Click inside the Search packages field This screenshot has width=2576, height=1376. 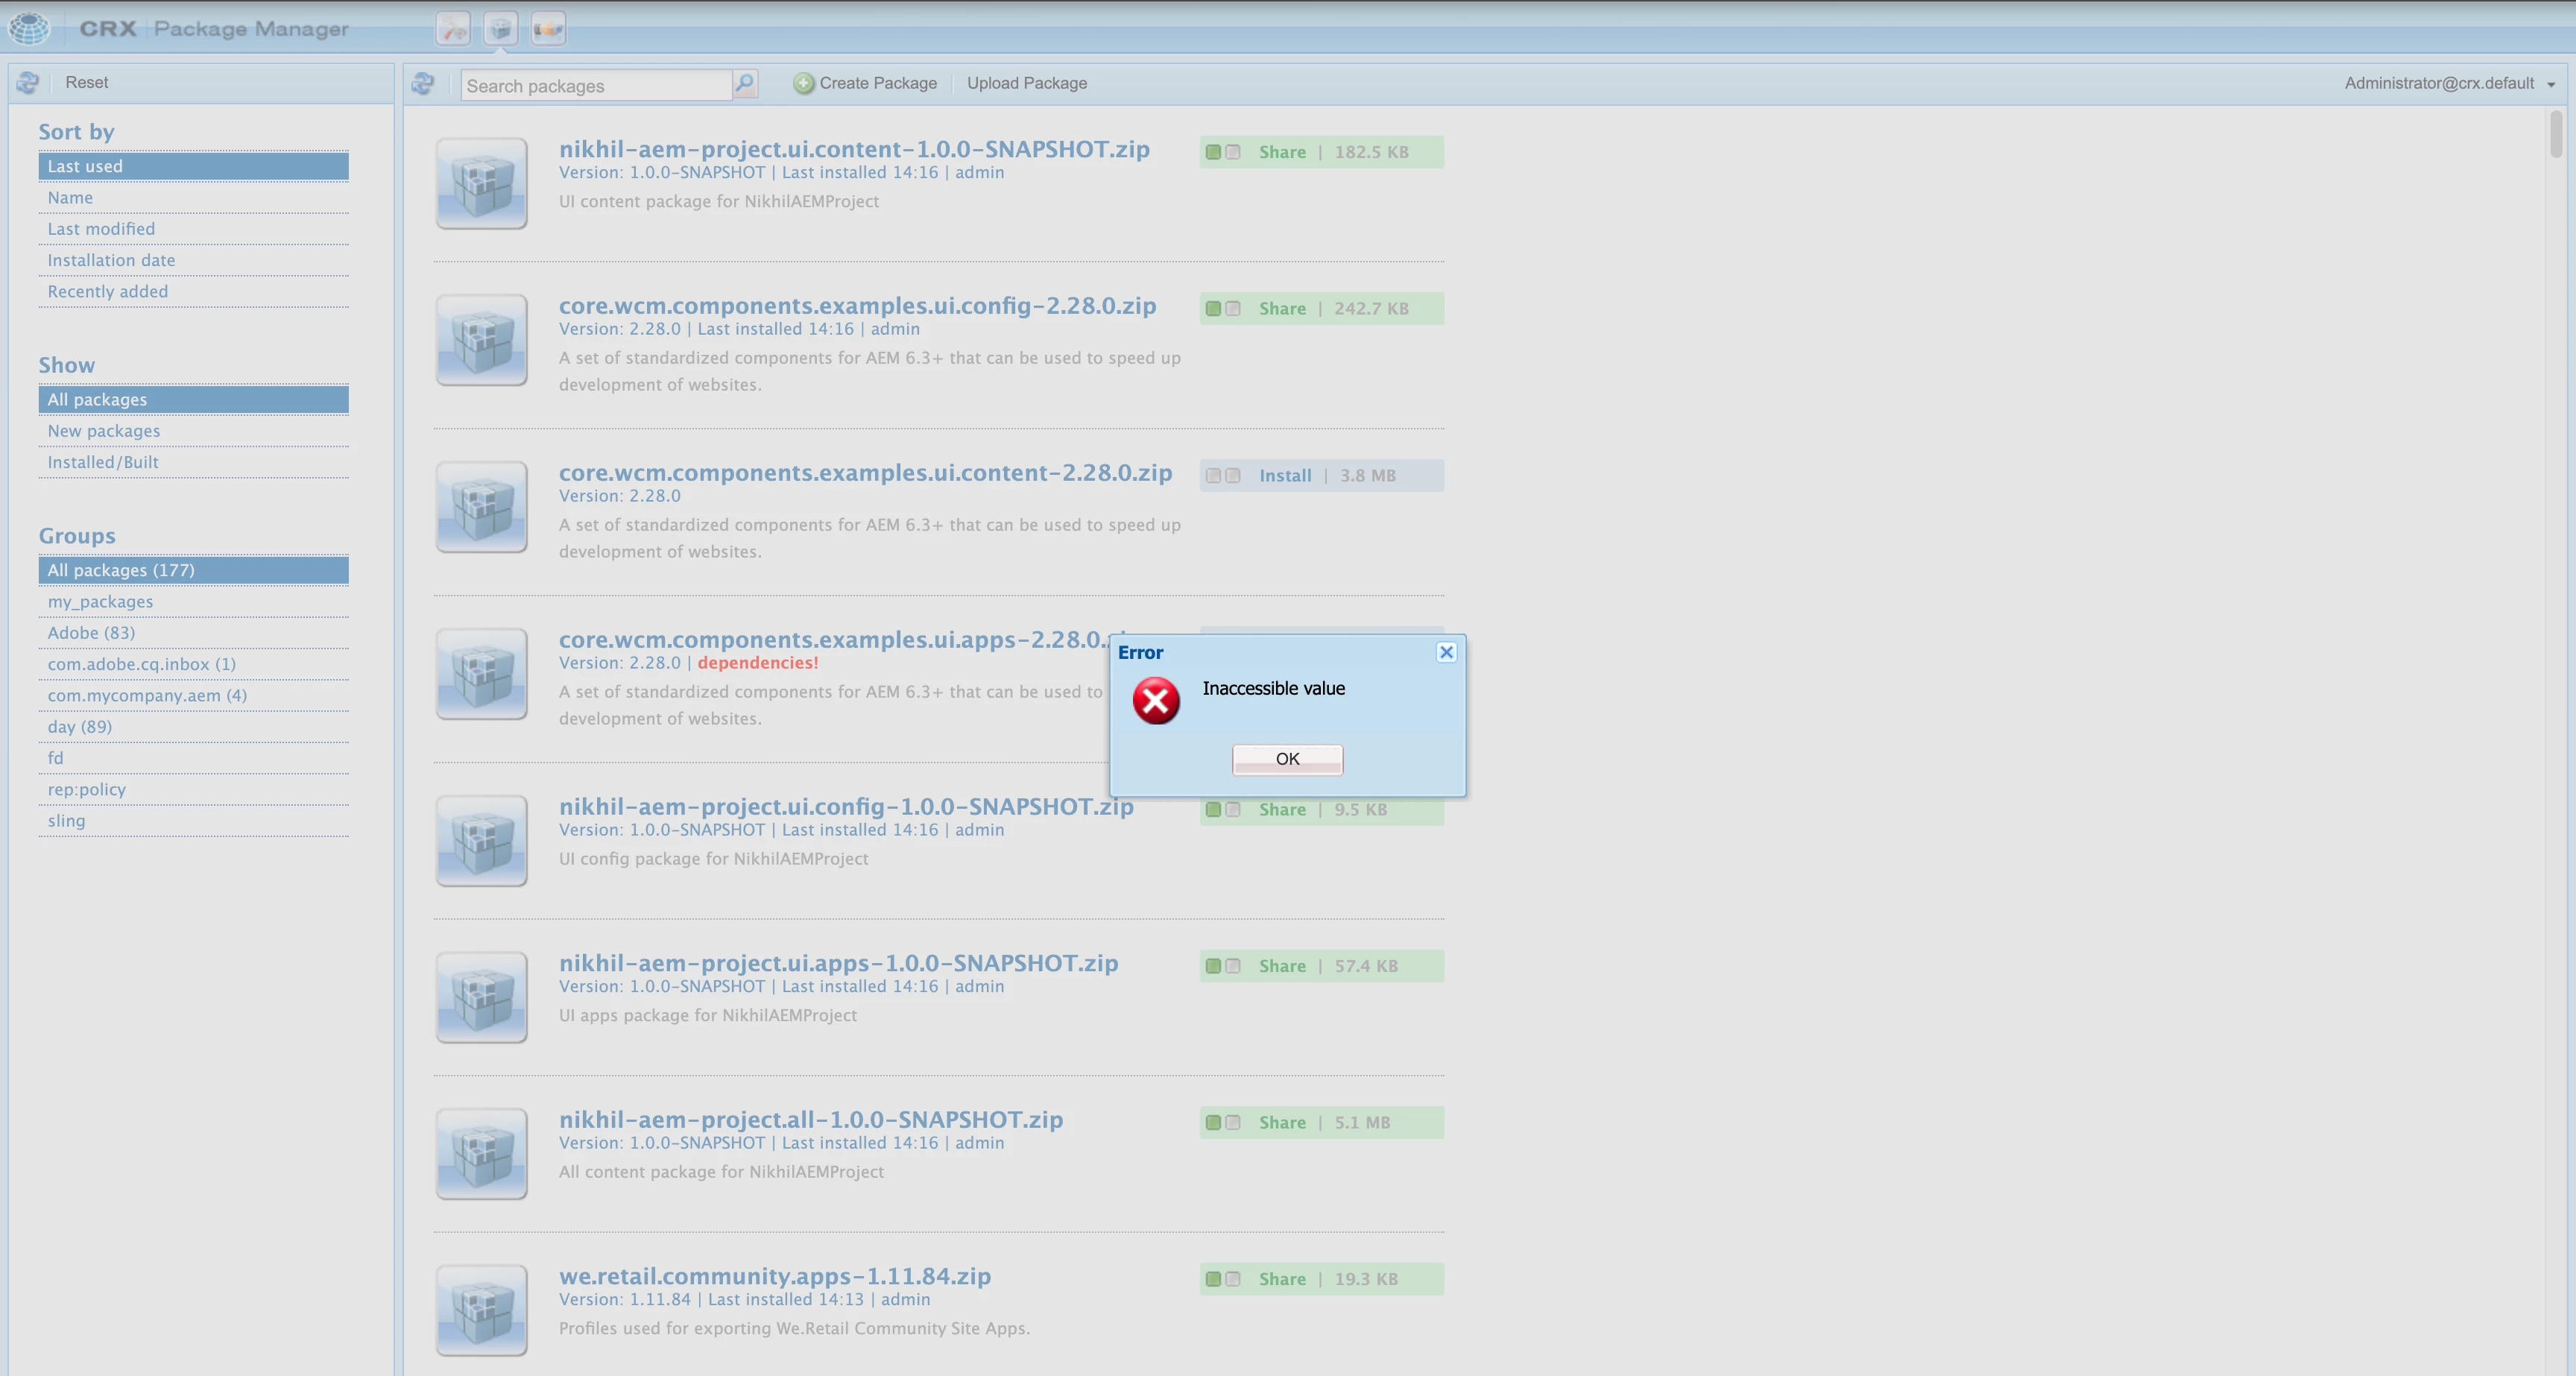(595, 86)
